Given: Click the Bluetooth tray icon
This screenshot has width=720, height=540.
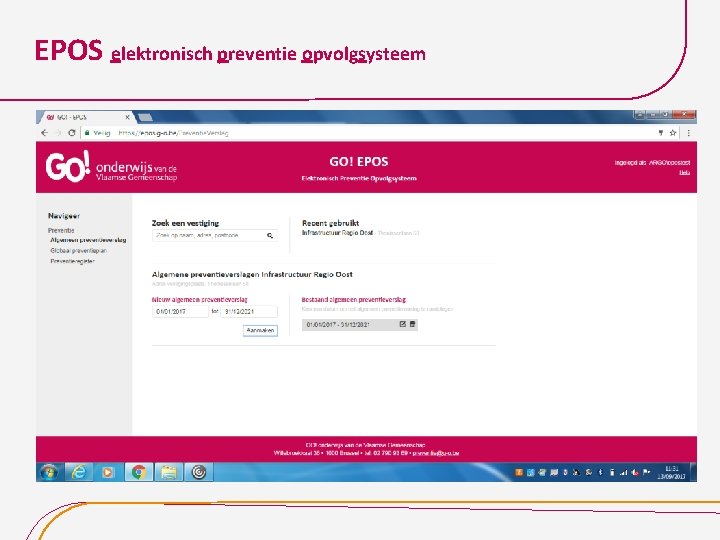Looking at the screenshot, I should (x=600, y=472).
